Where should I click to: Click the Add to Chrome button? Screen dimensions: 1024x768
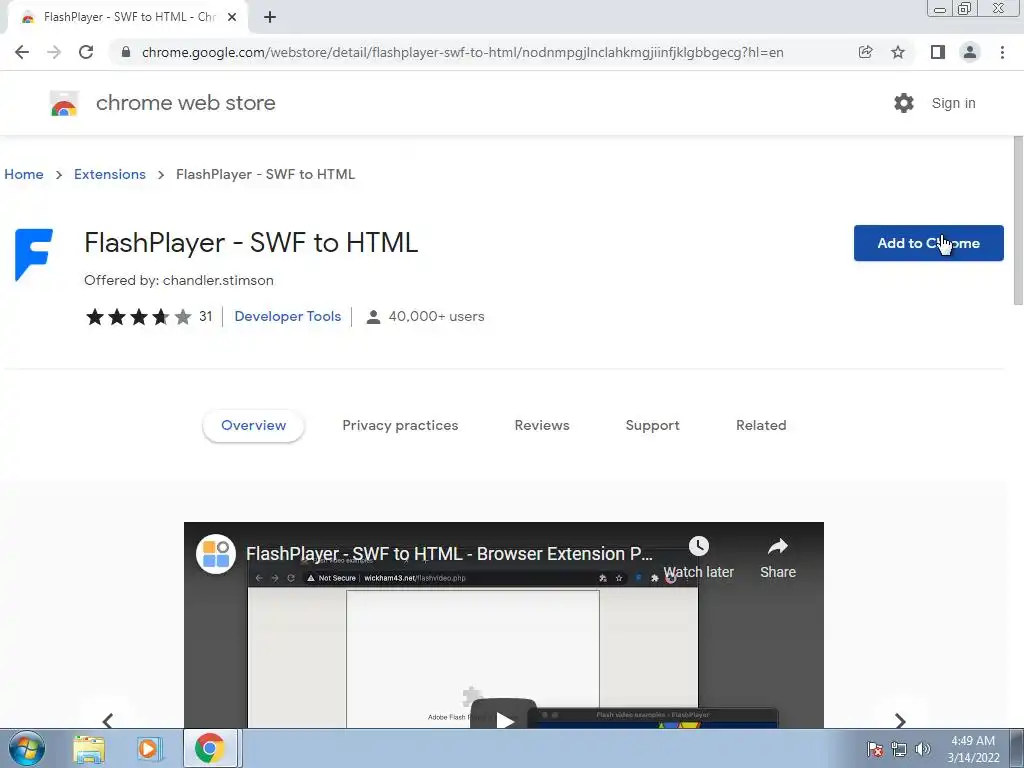click(x=929, y=243)
